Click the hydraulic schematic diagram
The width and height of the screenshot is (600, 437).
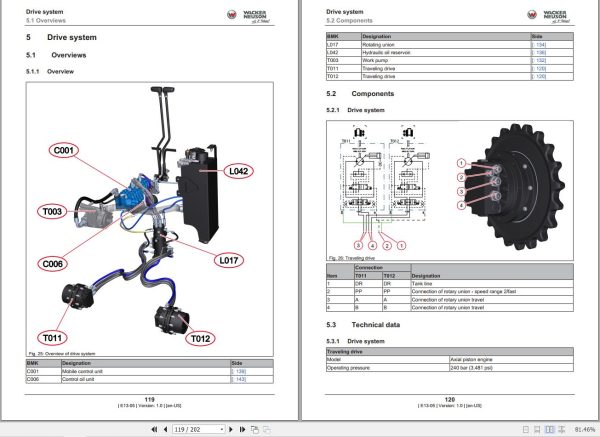[x=384, y=188]
